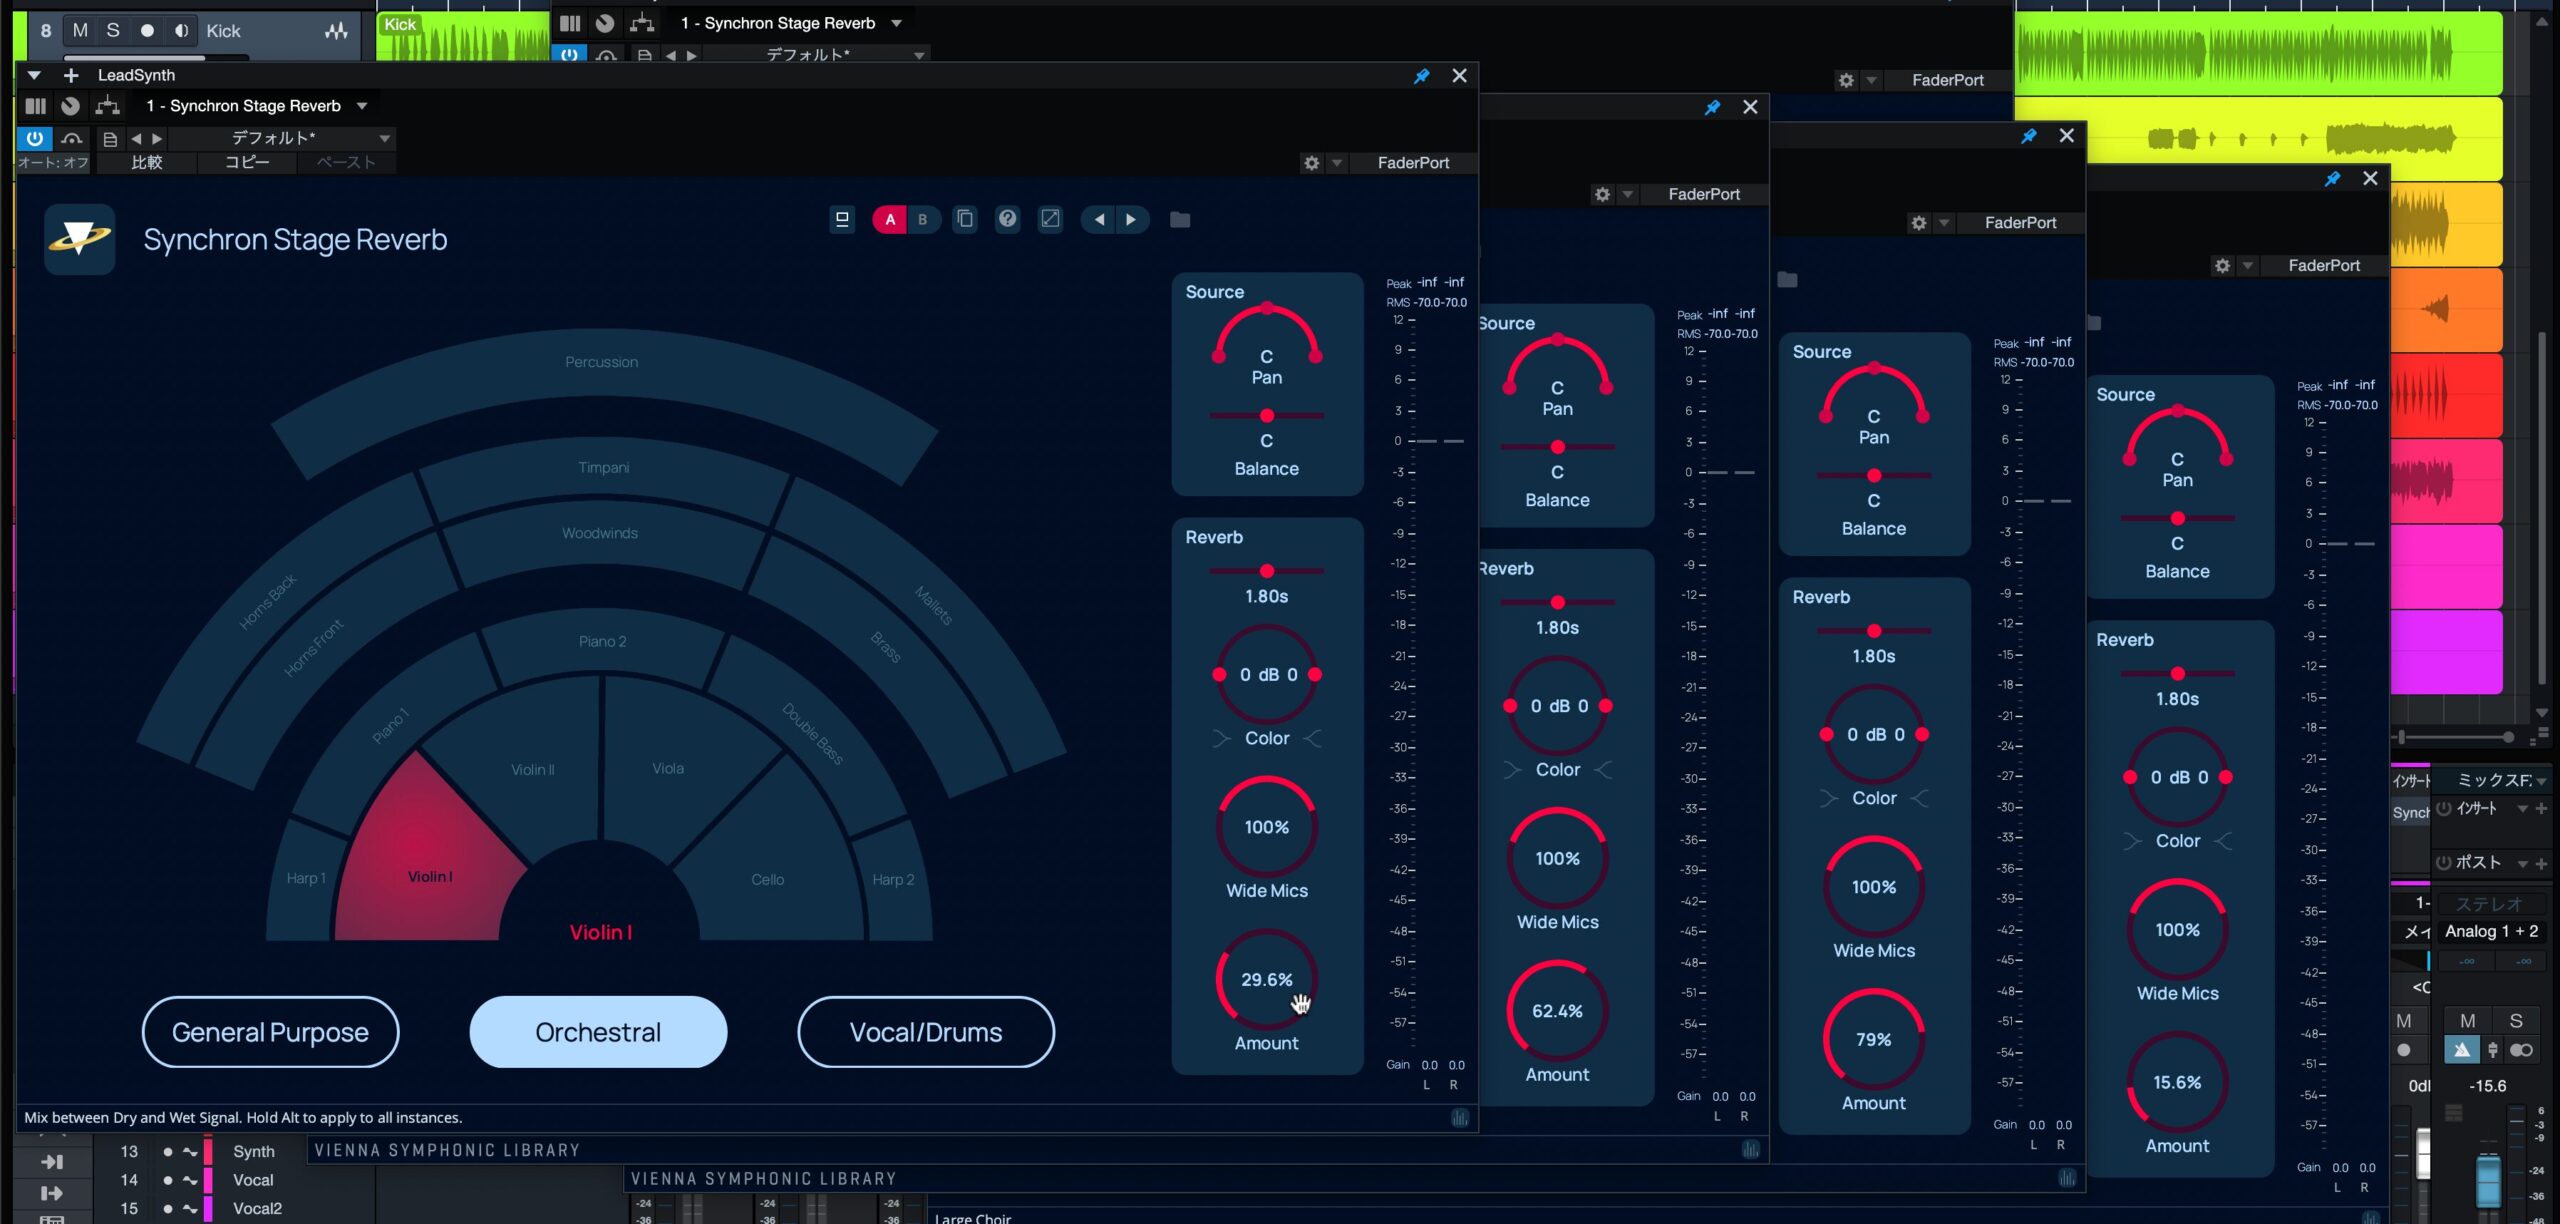This screenshot has height=1224, width=2560.
Task: Mute the Kick track
Action: click(x=81, y=31)
